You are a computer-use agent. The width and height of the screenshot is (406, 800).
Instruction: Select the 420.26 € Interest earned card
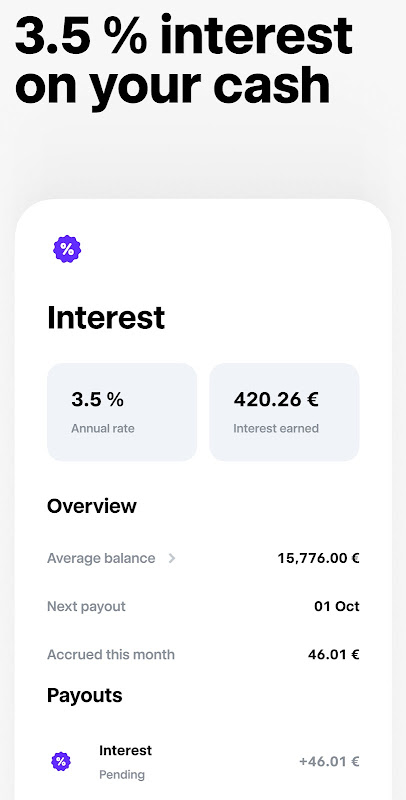(284, 412)
